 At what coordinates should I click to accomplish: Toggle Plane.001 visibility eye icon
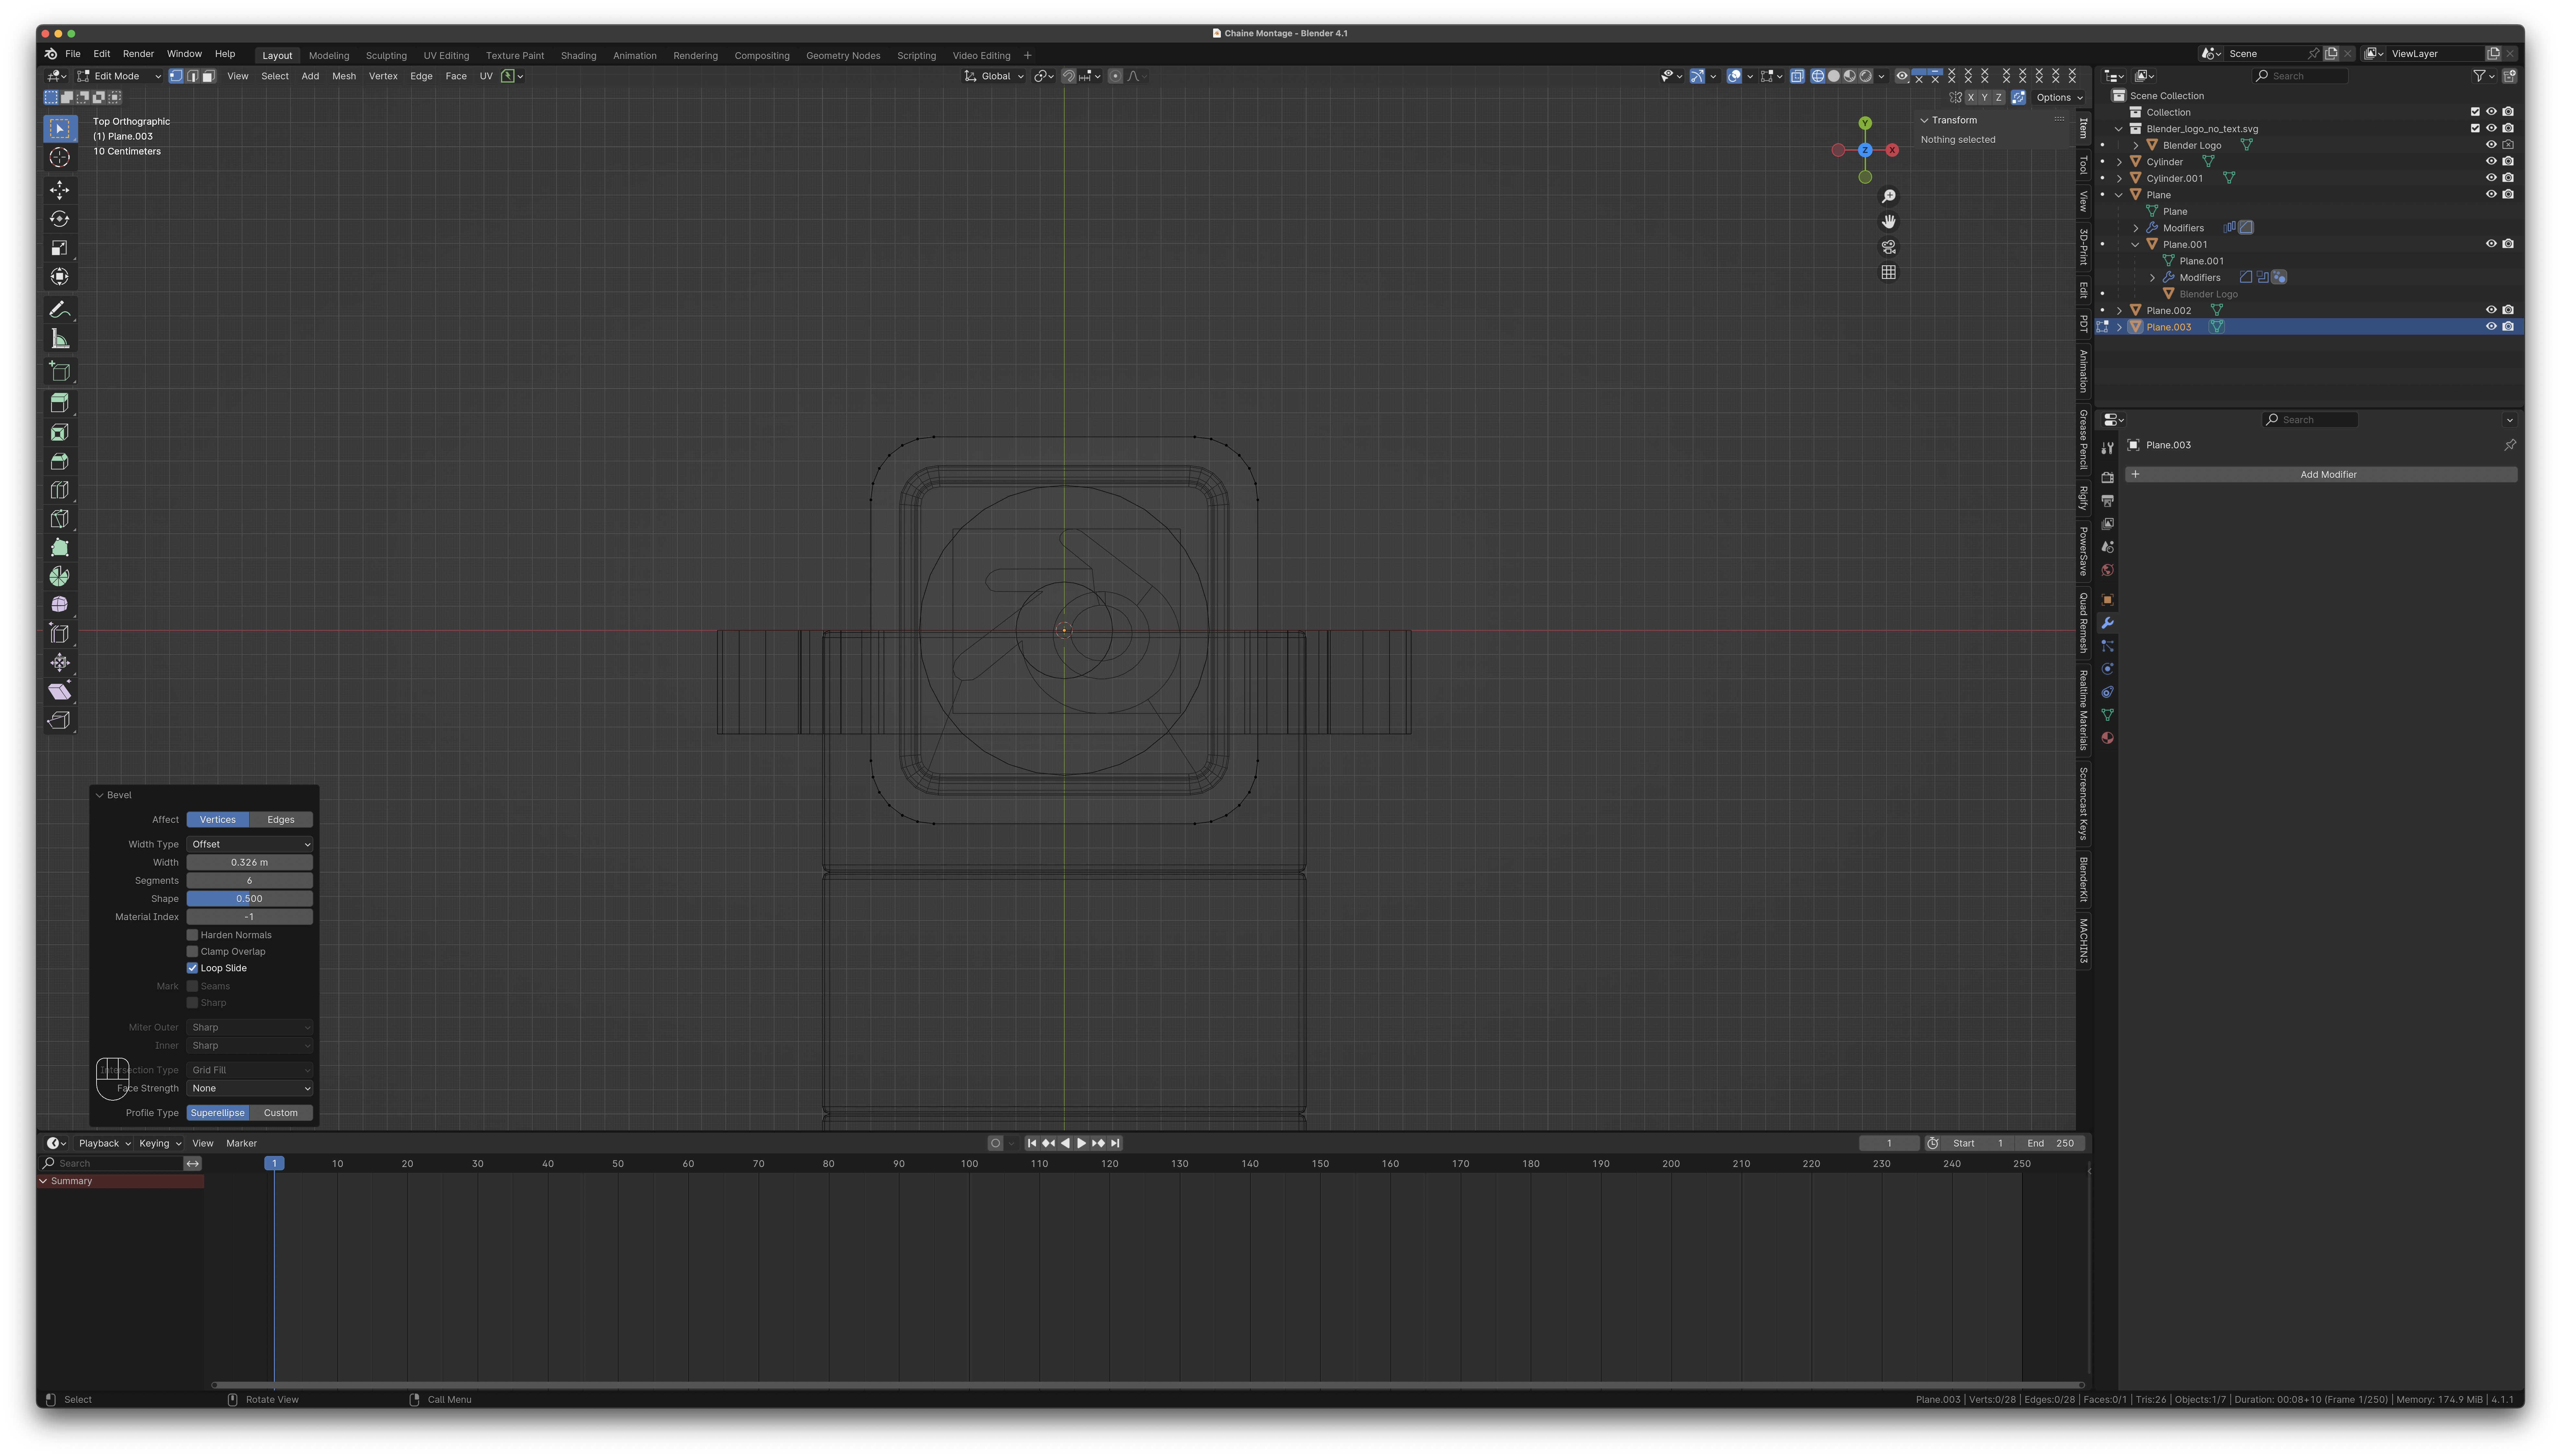point(2491,244)
